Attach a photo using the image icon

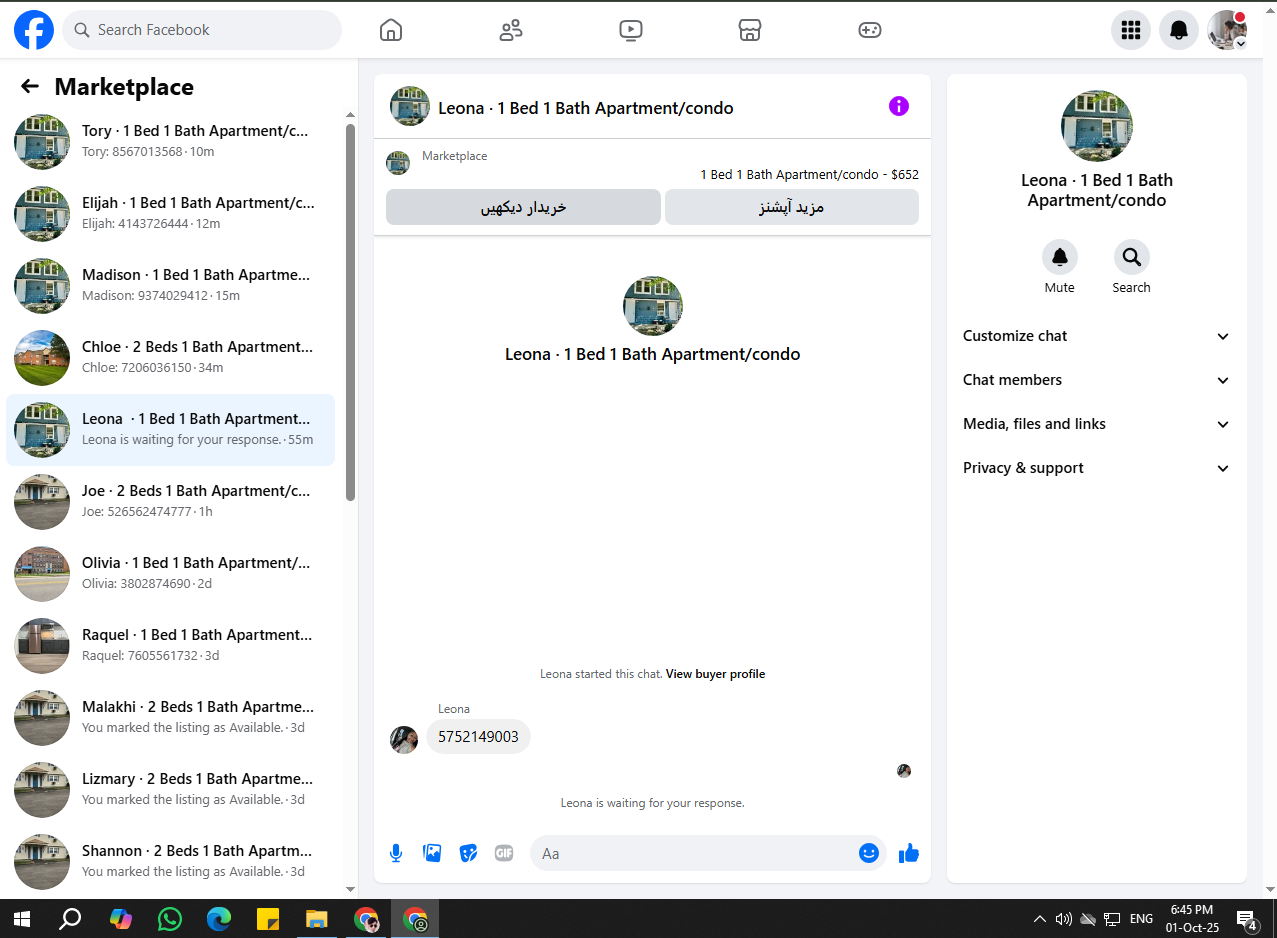(x=432, y=853)
